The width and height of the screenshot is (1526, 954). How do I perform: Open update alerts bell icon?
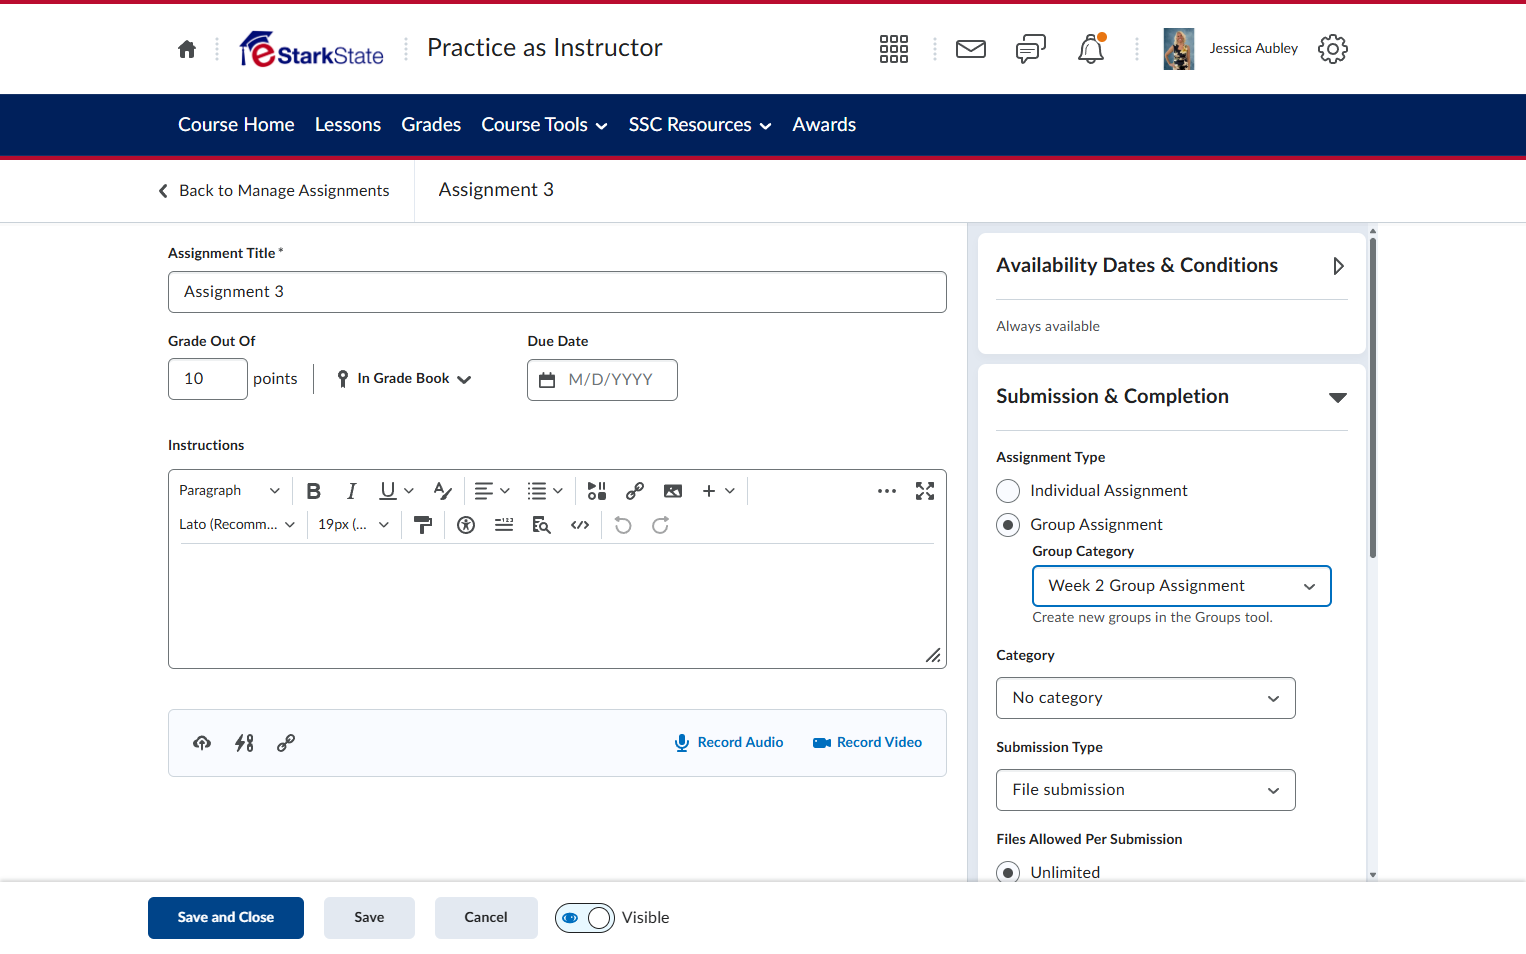point(1091,49)
